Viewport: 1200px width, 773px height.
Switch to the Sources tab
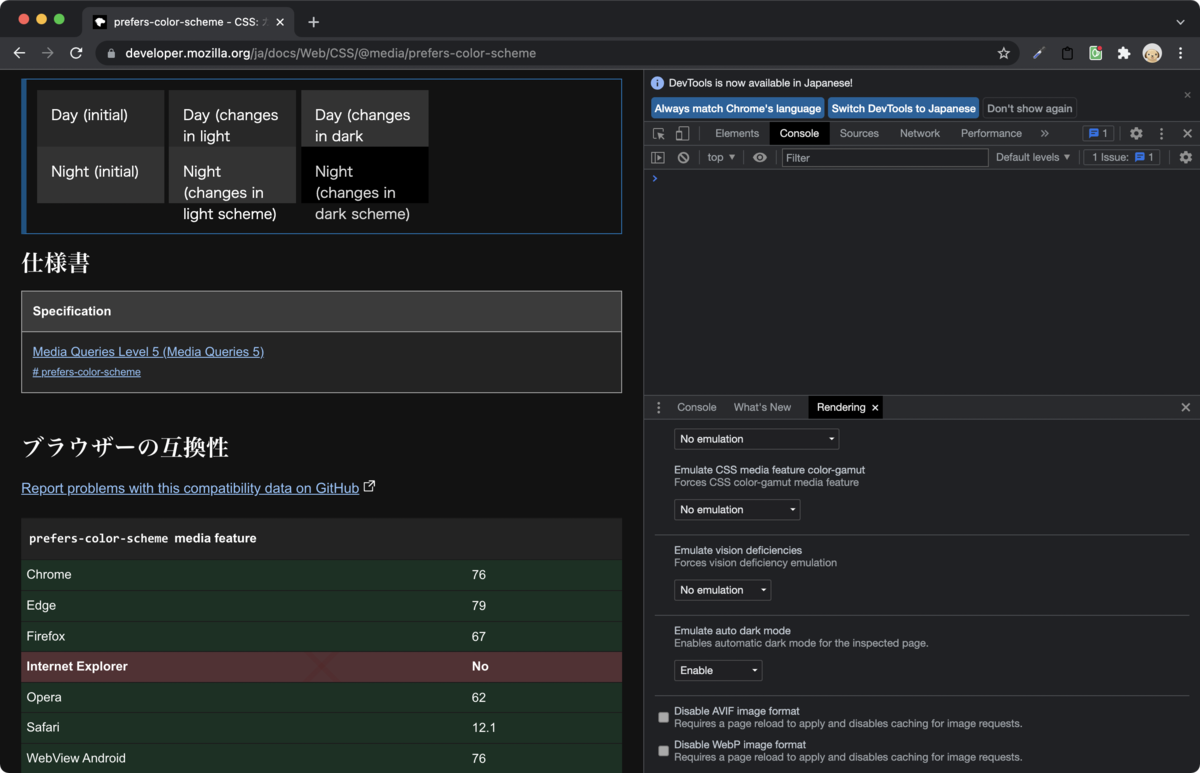pos(859,133)
